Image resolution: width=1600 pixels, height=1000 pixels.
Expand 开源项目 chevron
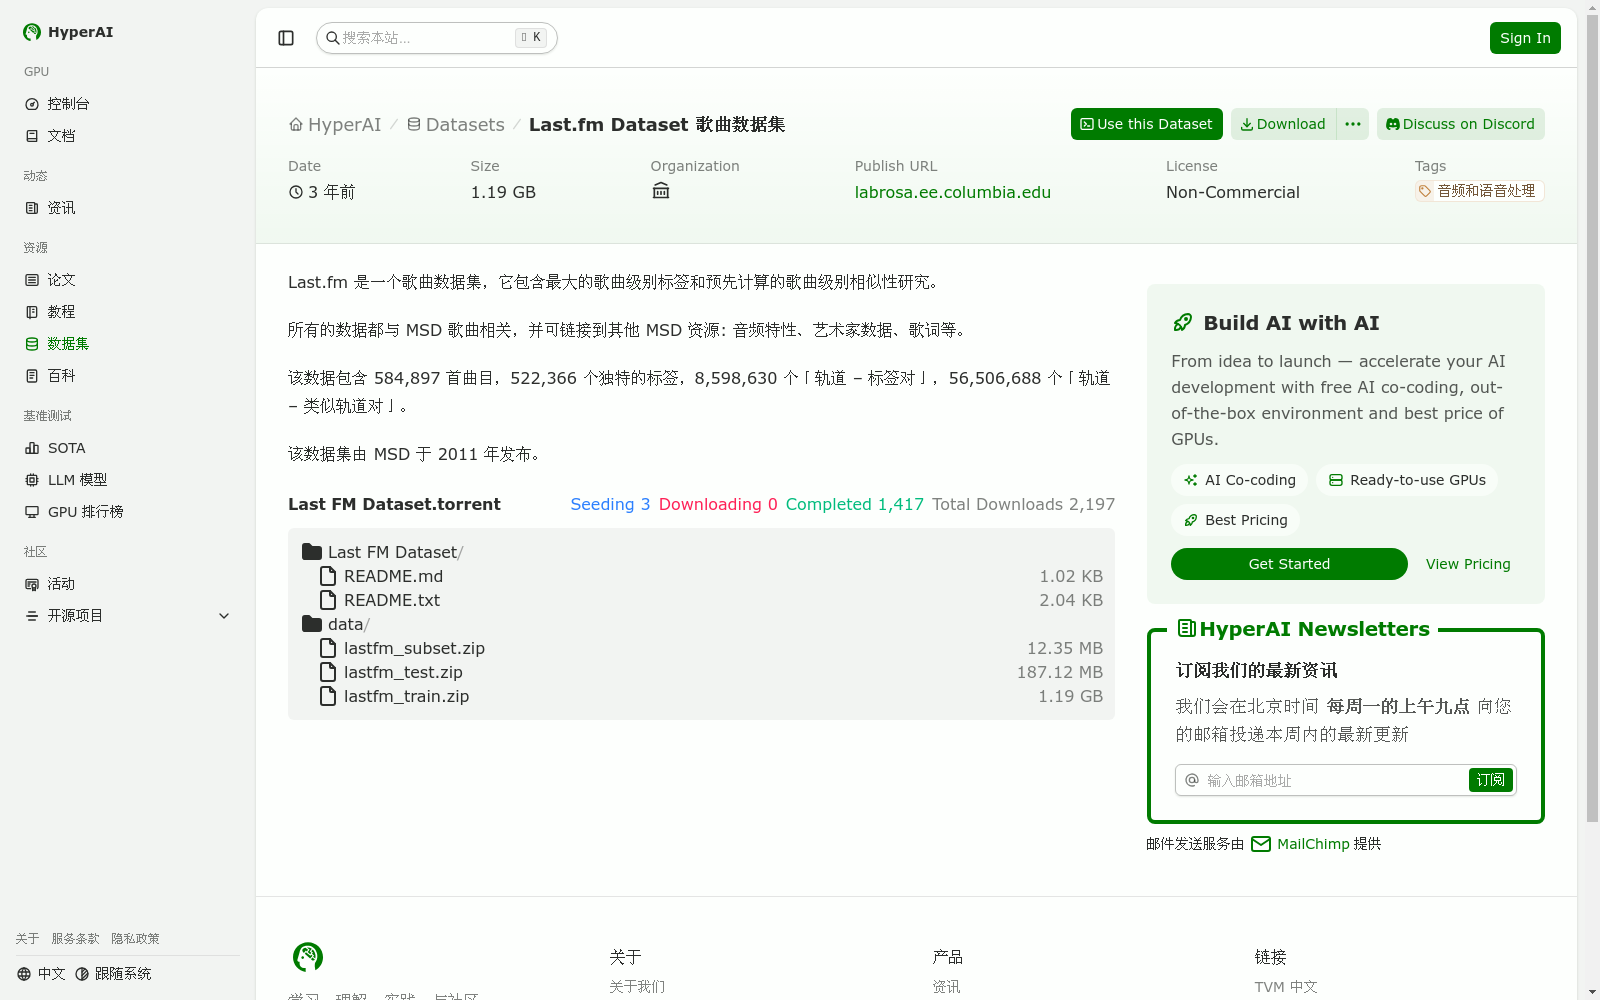[x=224, y=616]
